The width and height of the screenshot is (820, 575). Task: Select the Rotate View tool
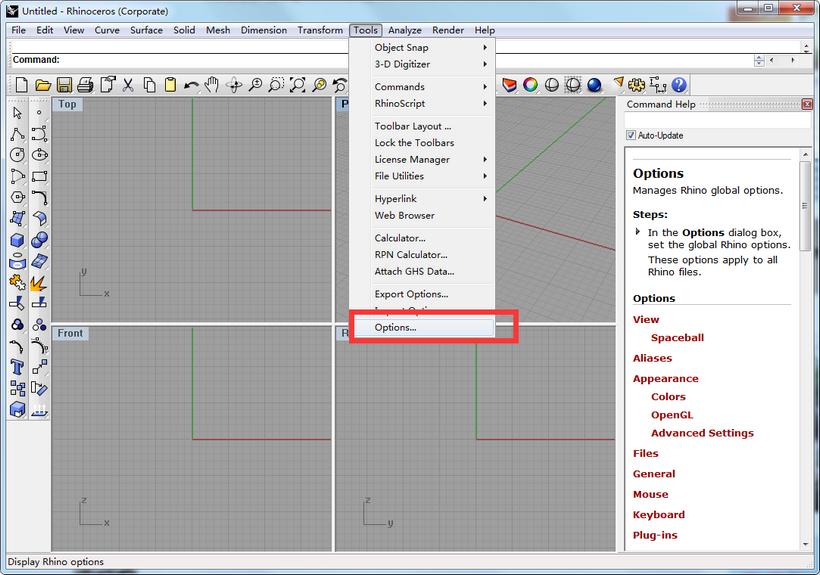click(234, 85)
